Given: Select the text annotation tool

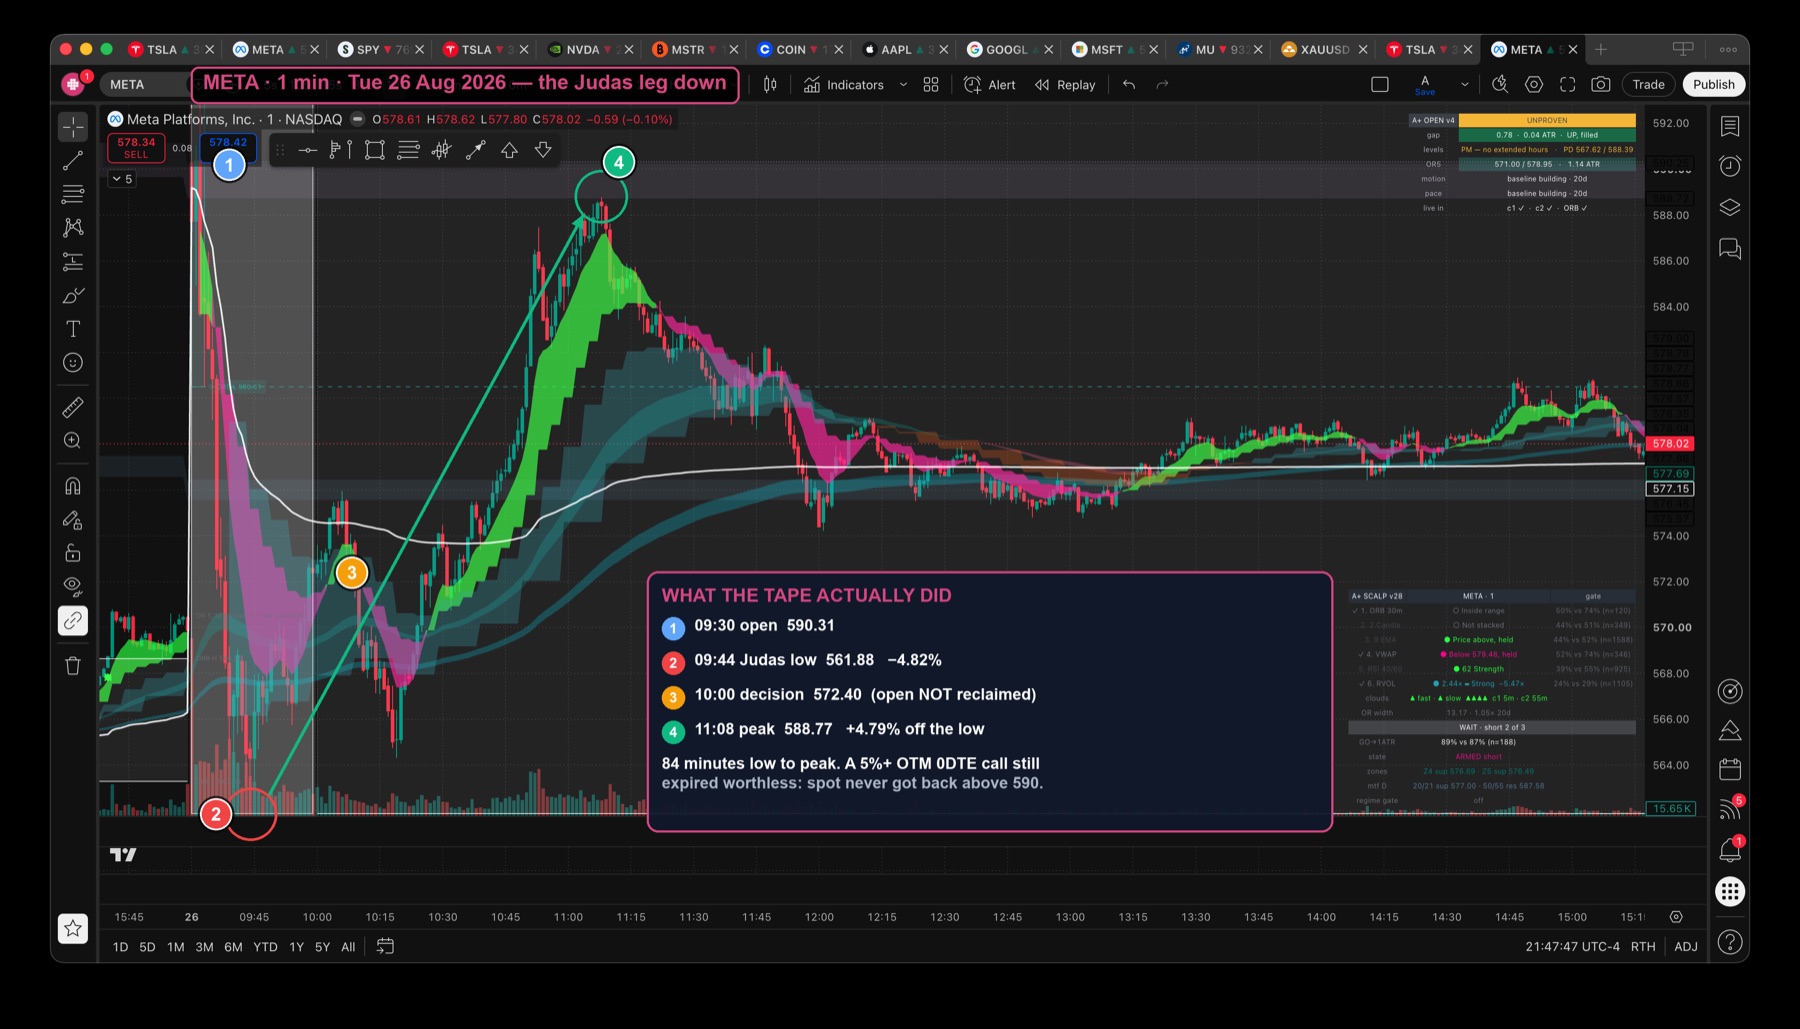Looking at the screenshot, I should 73,329.
